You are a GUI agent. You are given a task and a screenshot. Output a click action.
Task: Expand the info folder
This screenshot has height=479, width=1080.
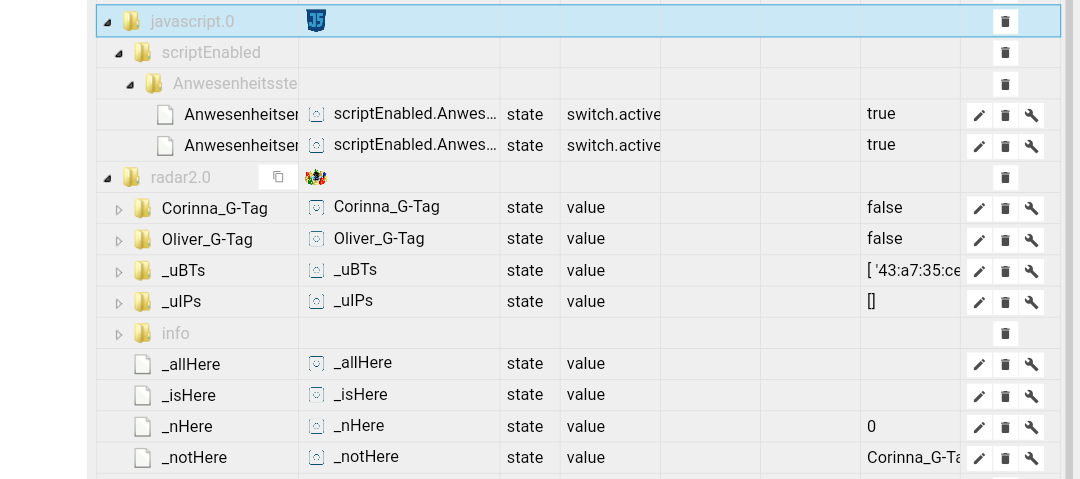[119, 334]
